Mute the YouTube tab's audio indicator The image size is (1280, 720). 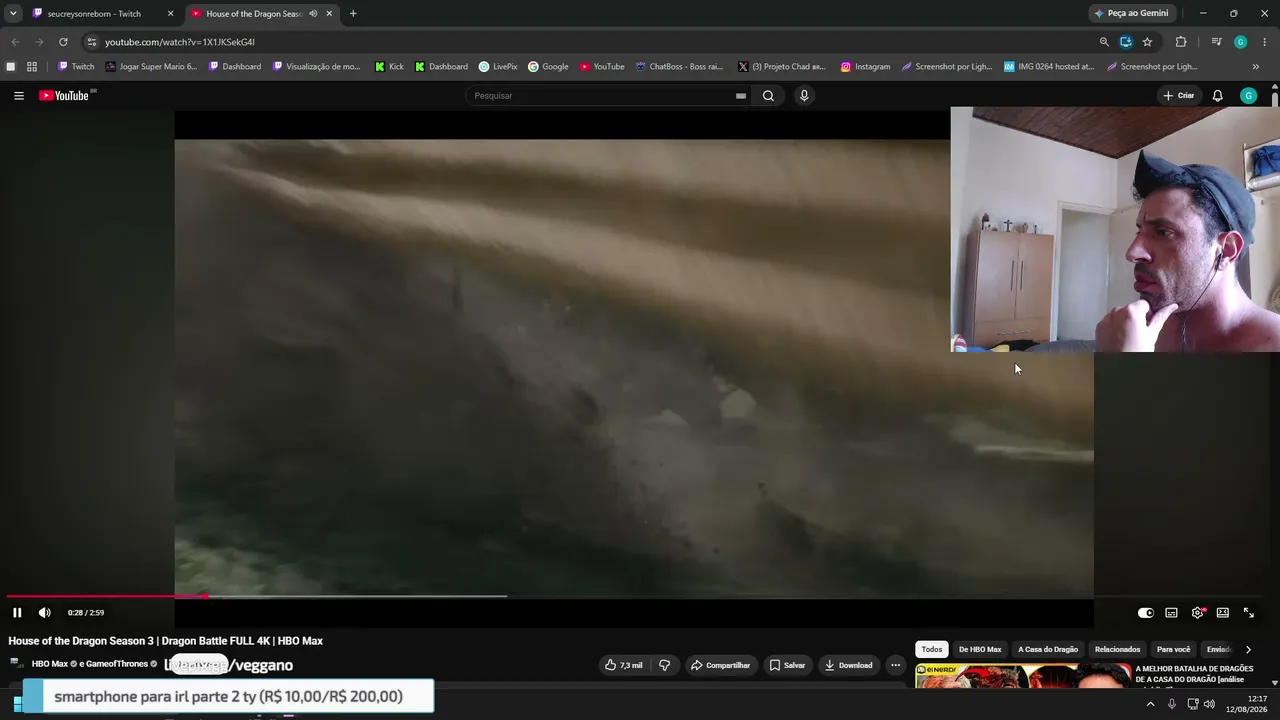pyautogui.click(x=313, y=14)
